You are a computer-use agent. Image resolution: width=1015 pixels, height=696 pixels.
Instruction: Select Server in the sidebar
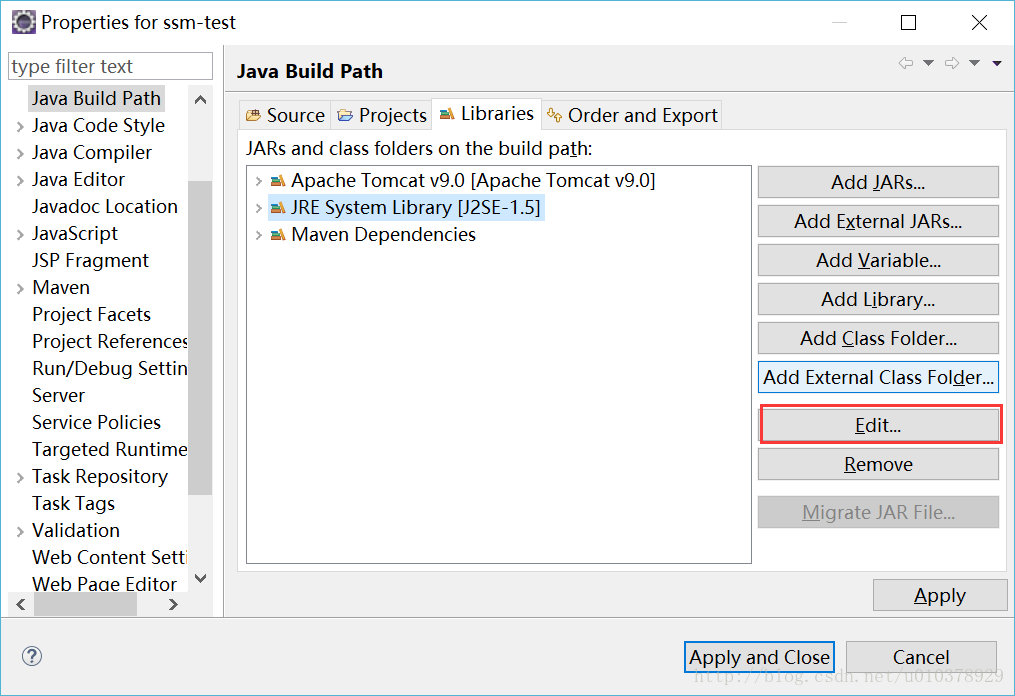pyautogui.click(x=58, y=396)
